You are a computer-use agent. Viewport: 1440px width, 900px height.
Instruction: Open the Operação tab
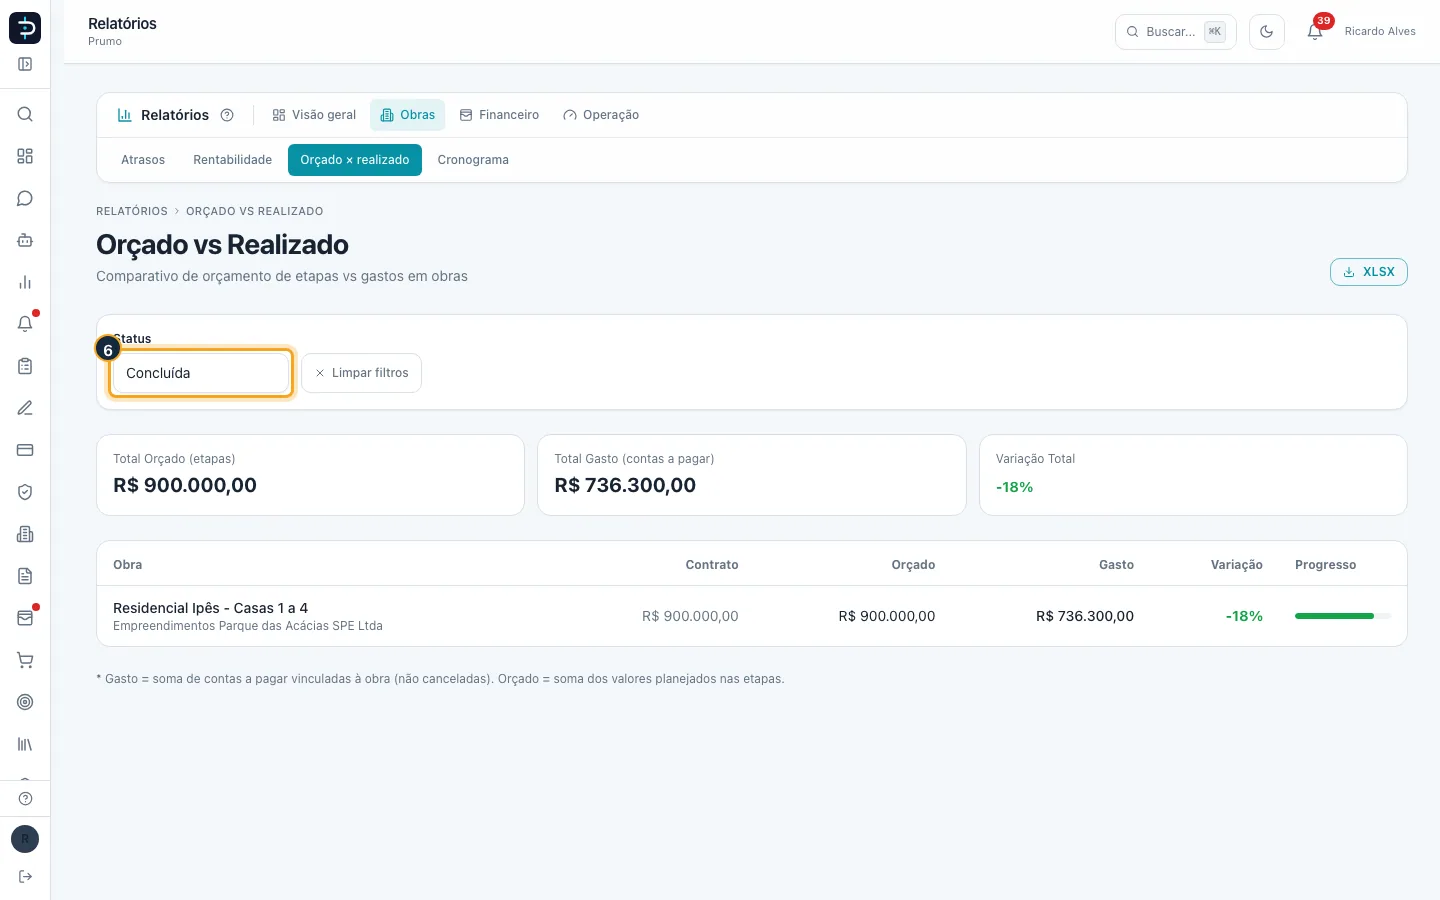(601, 115)
